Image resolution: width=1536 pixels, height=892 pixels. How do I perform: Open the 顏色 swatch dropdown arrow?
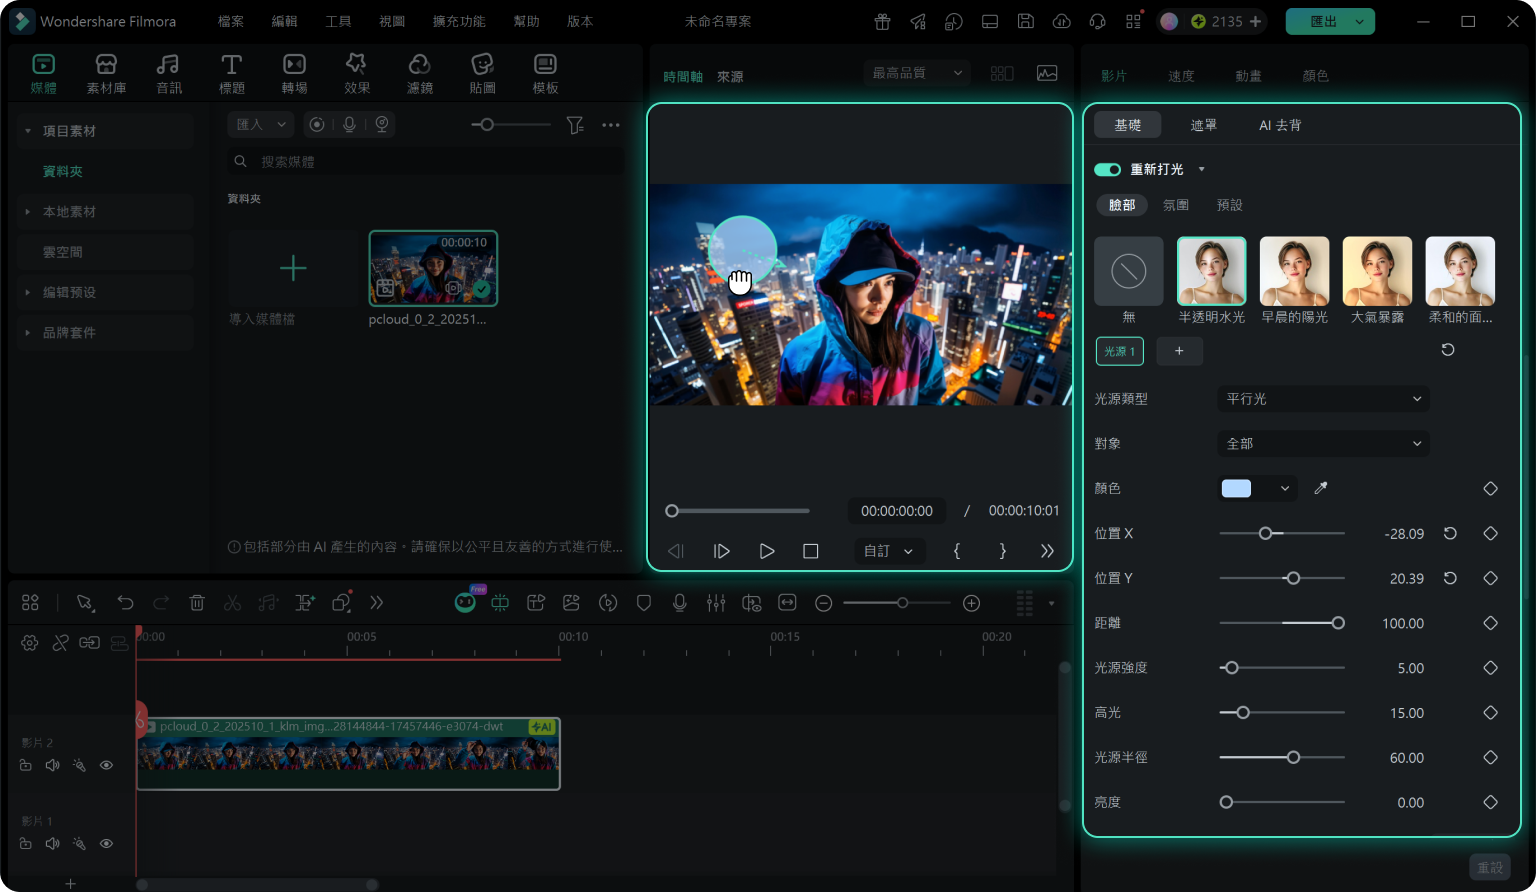1285,489
